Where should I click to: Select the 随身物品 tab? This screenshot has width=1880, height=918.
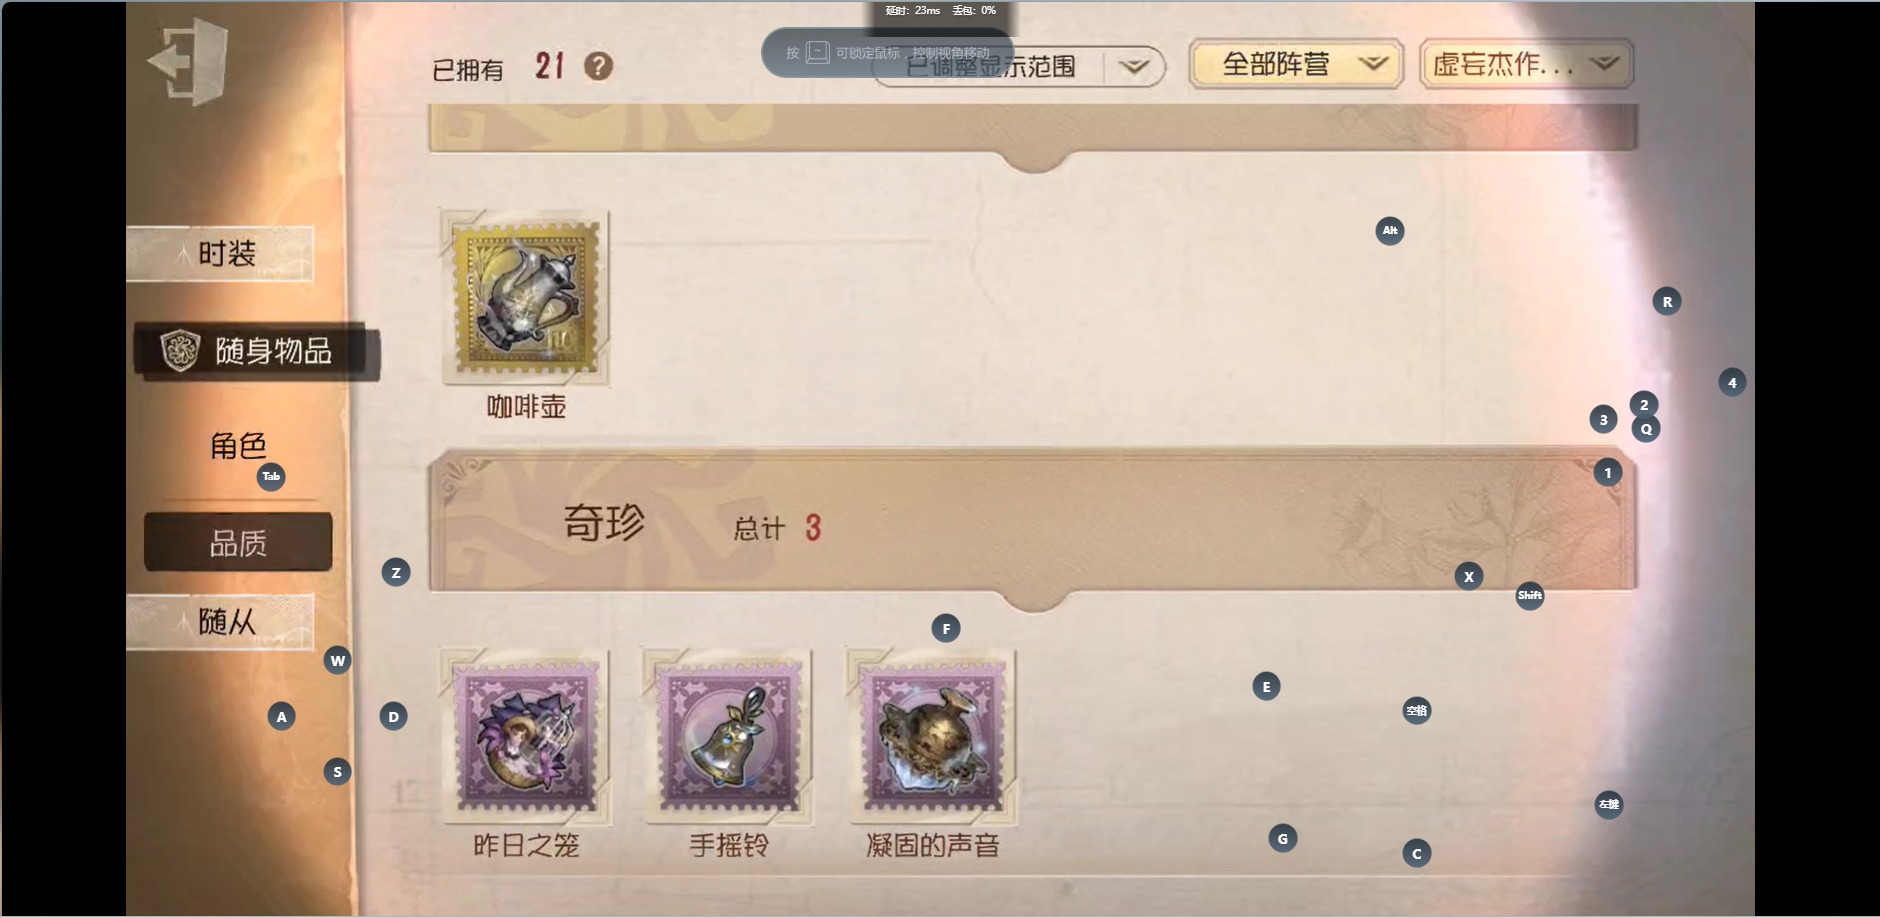pyautogui.click(x=257, y=351)
